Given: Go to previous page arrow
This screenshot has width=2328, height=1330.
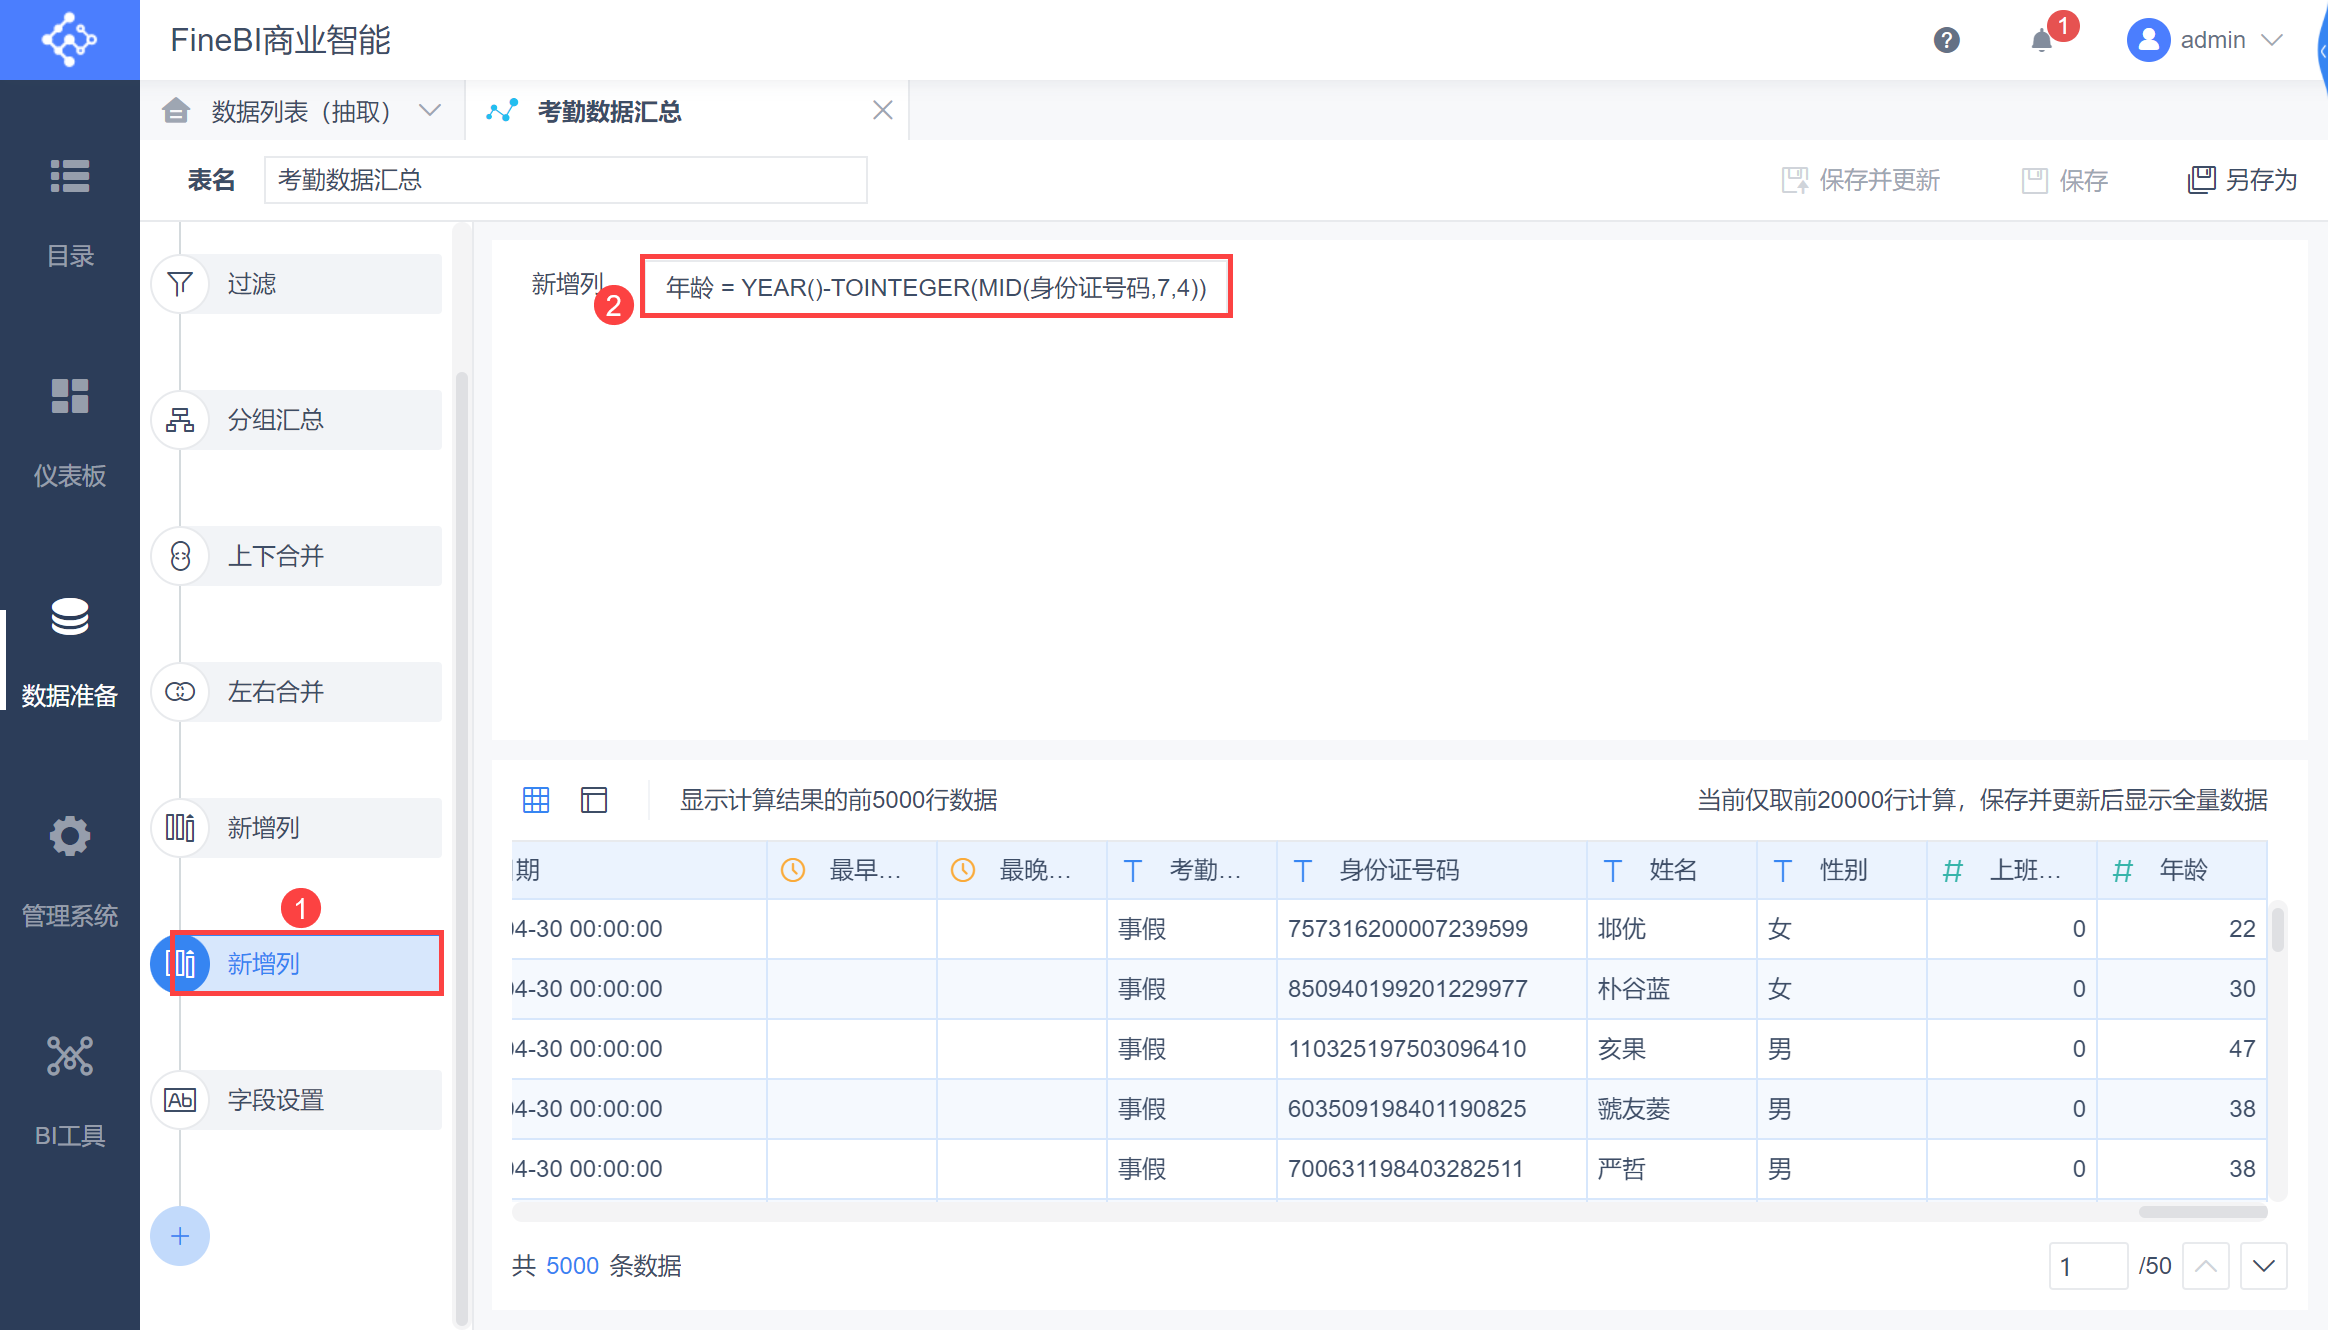Looking at the screenshot, I should point(2206,1266).
